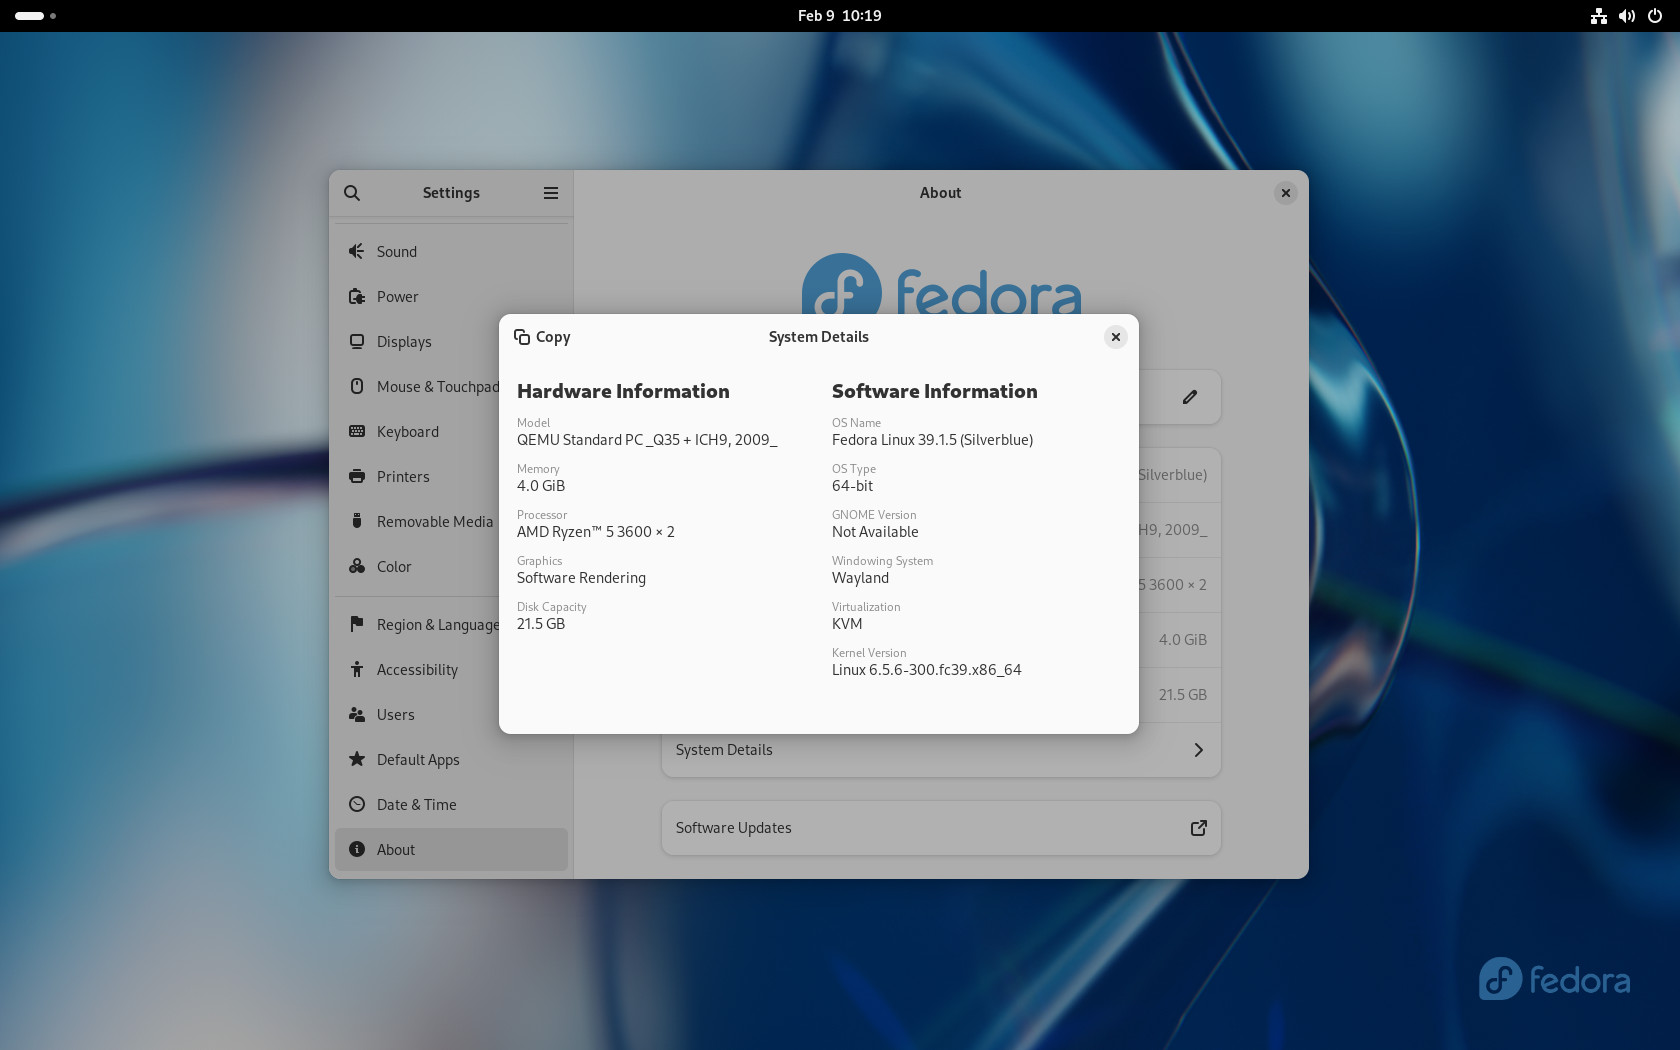
Task: Close the System Details dialog
Action: [x=1116, y=337]
